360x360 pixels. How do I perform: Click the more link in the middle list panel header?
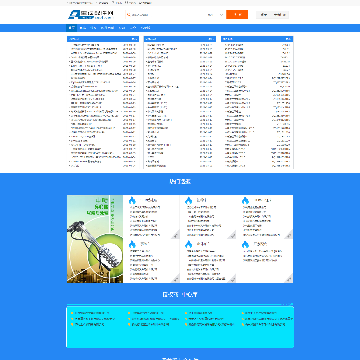coord(211,39)
